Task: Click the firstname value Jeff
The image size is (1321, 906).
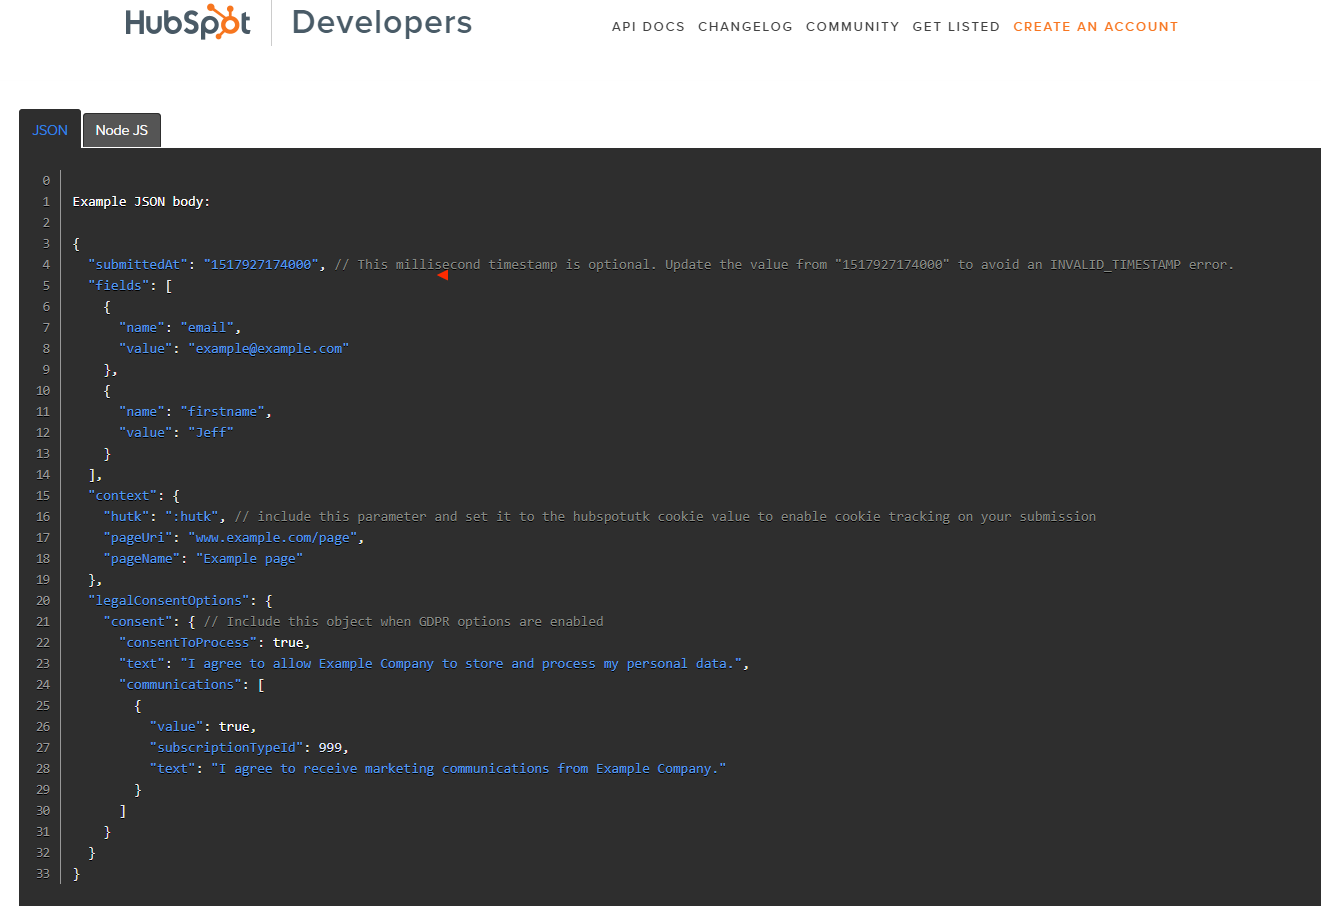Action: click(211, 432)
